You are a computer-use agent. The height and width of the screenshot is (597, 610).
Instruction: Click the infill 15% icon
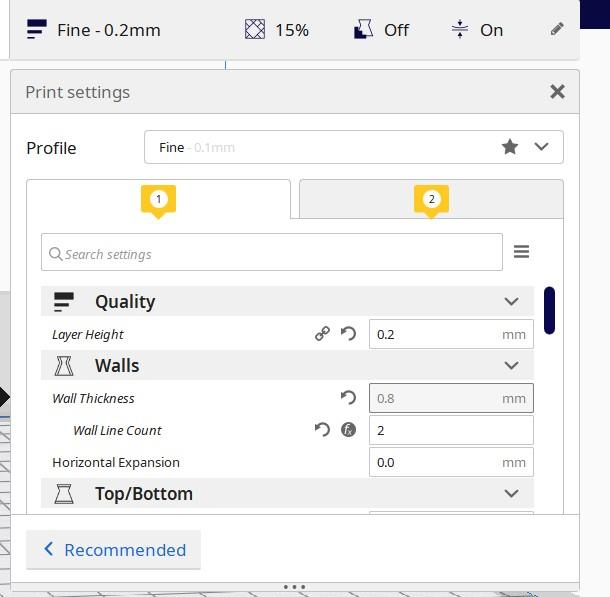pos(255,30)
